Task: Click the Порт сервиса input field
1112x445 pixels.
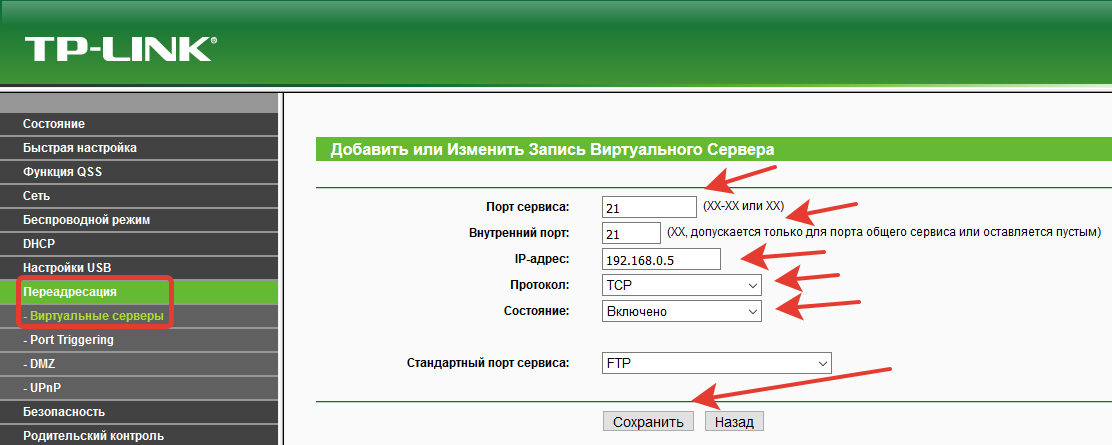Action: (x=649, y=207)
